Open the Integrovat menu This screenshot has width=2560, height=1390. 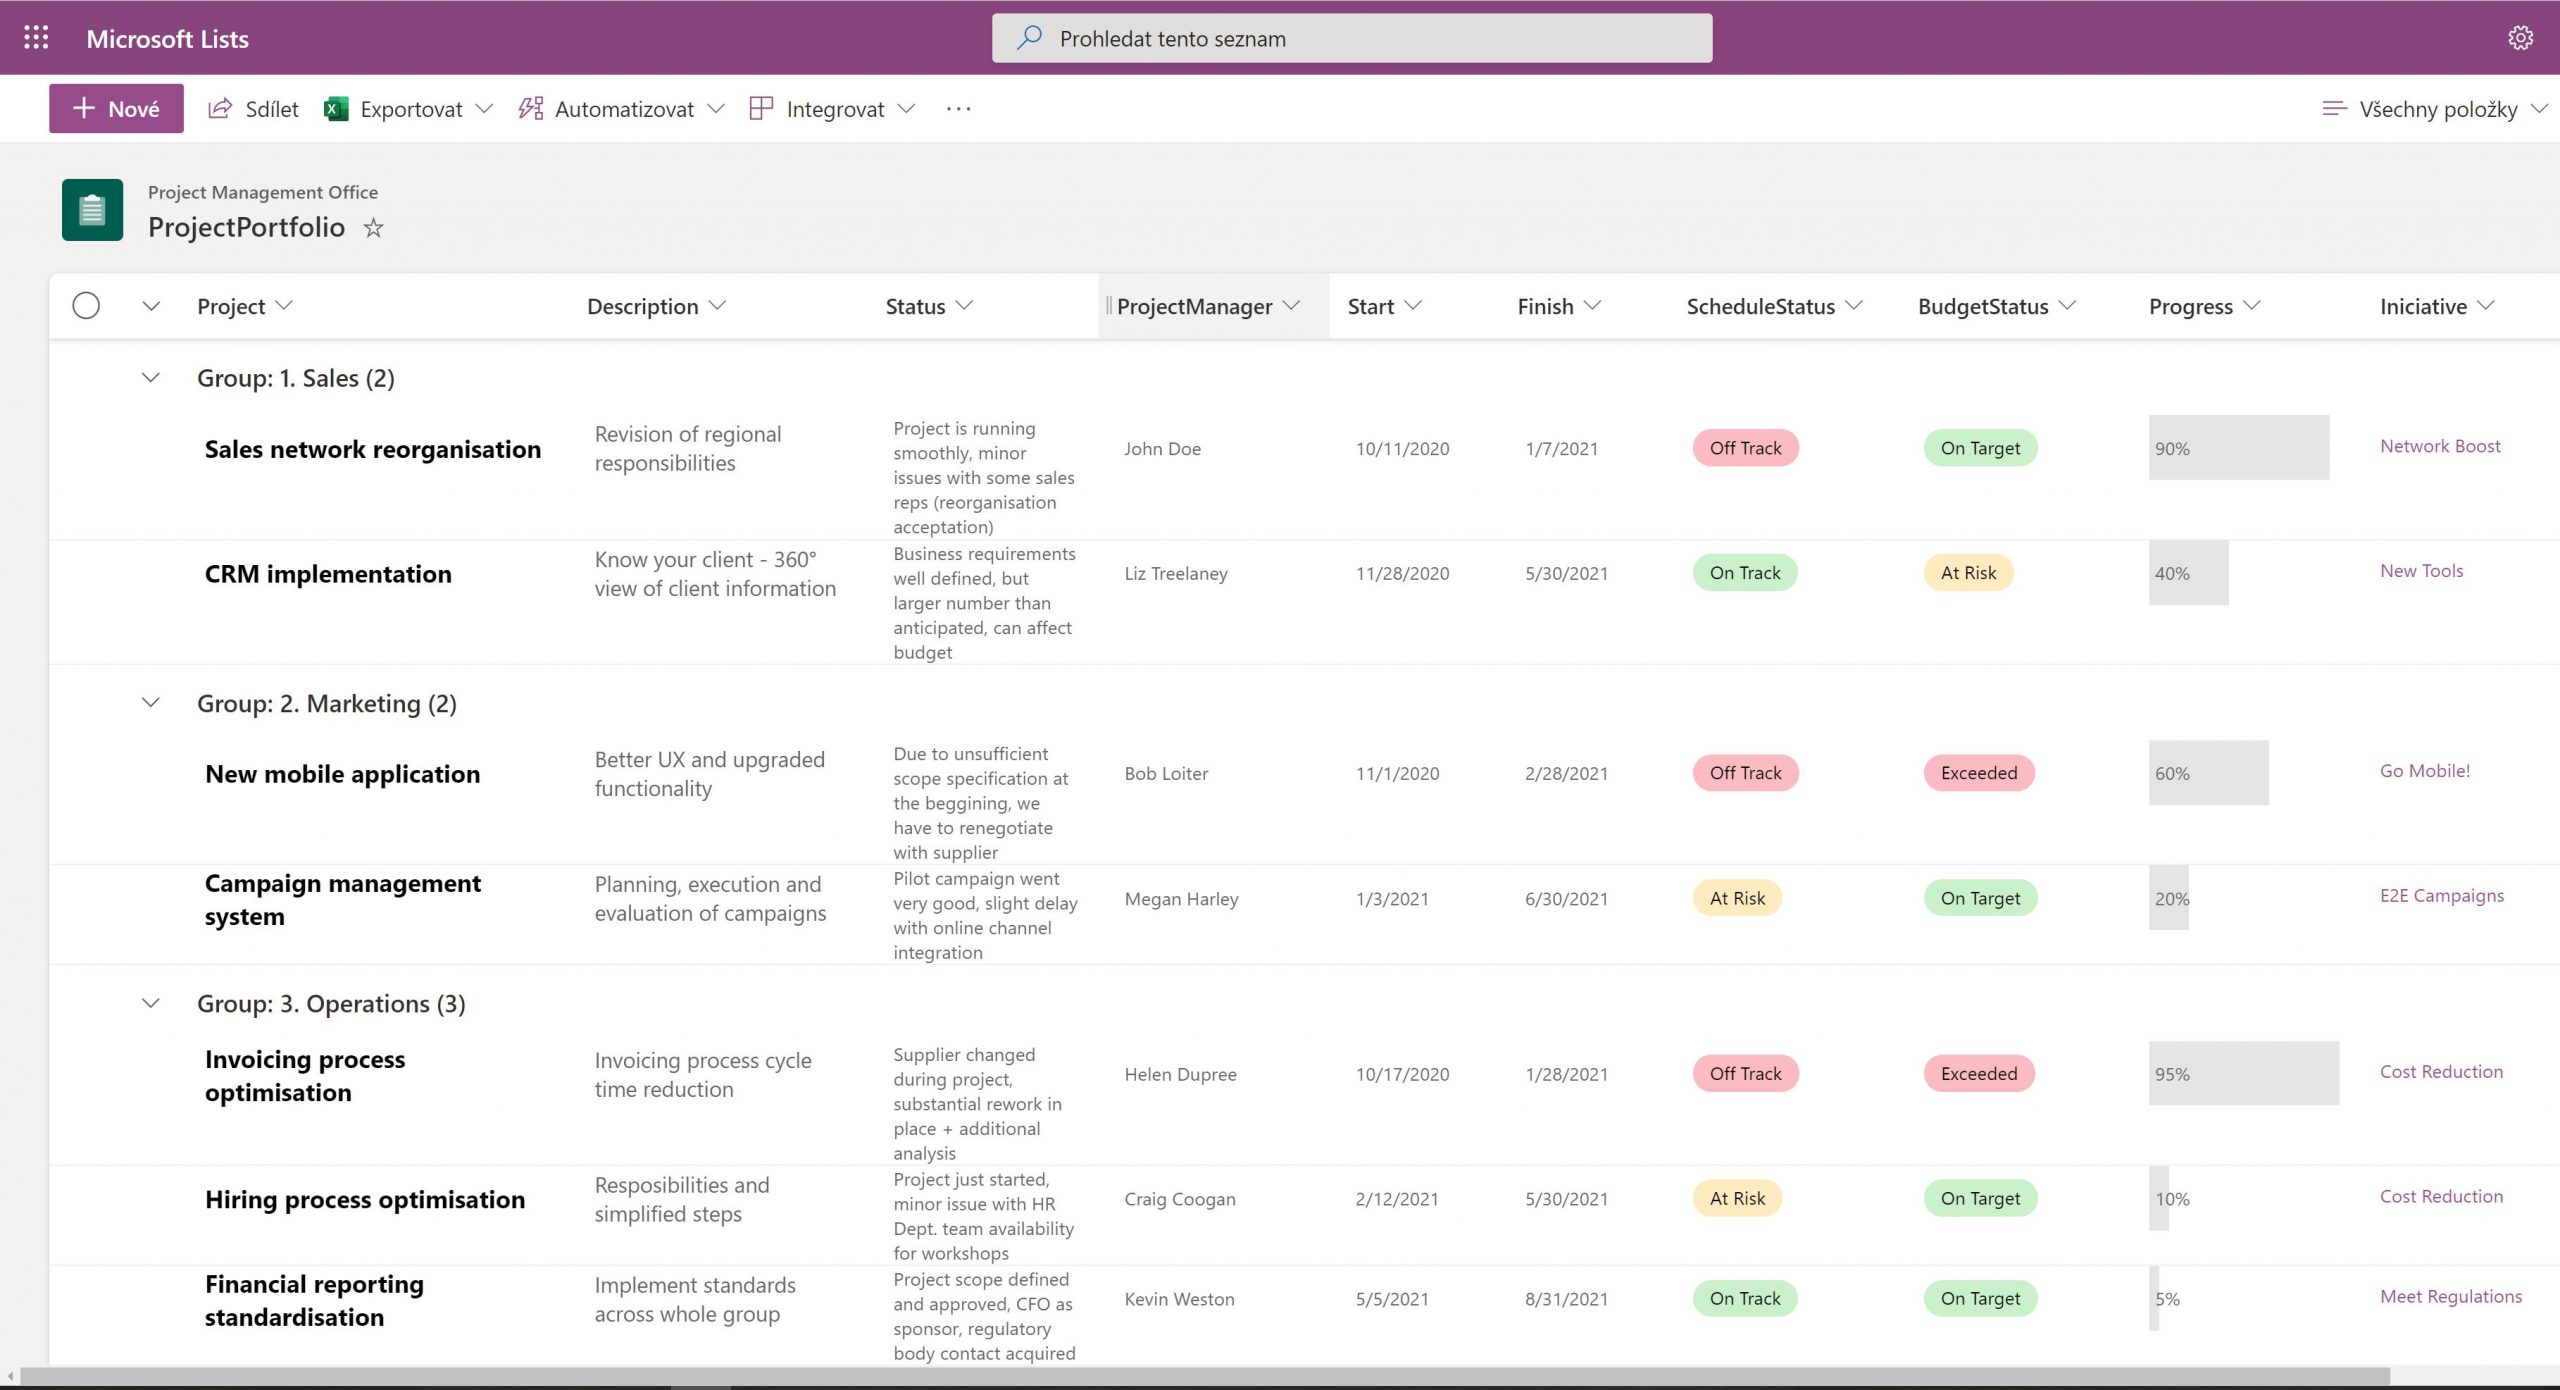click(834, 109)
